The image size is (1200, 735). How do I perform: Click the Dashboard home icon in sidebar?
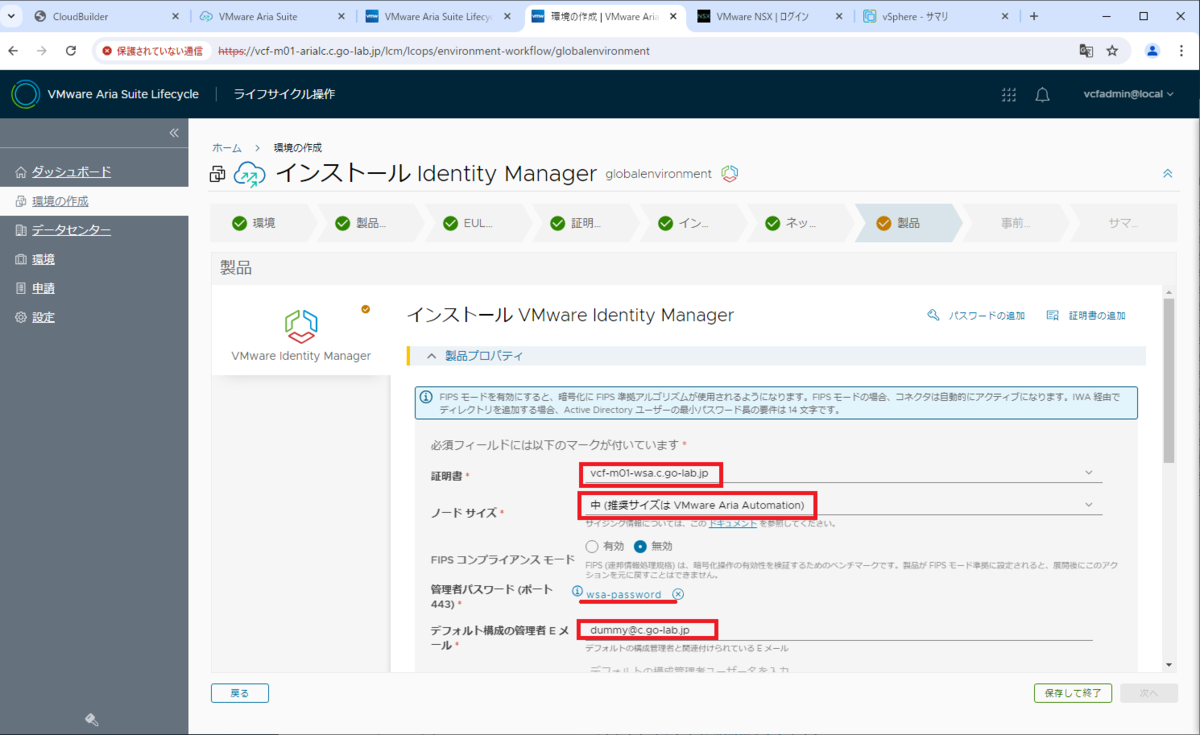(x=21, y=172)
